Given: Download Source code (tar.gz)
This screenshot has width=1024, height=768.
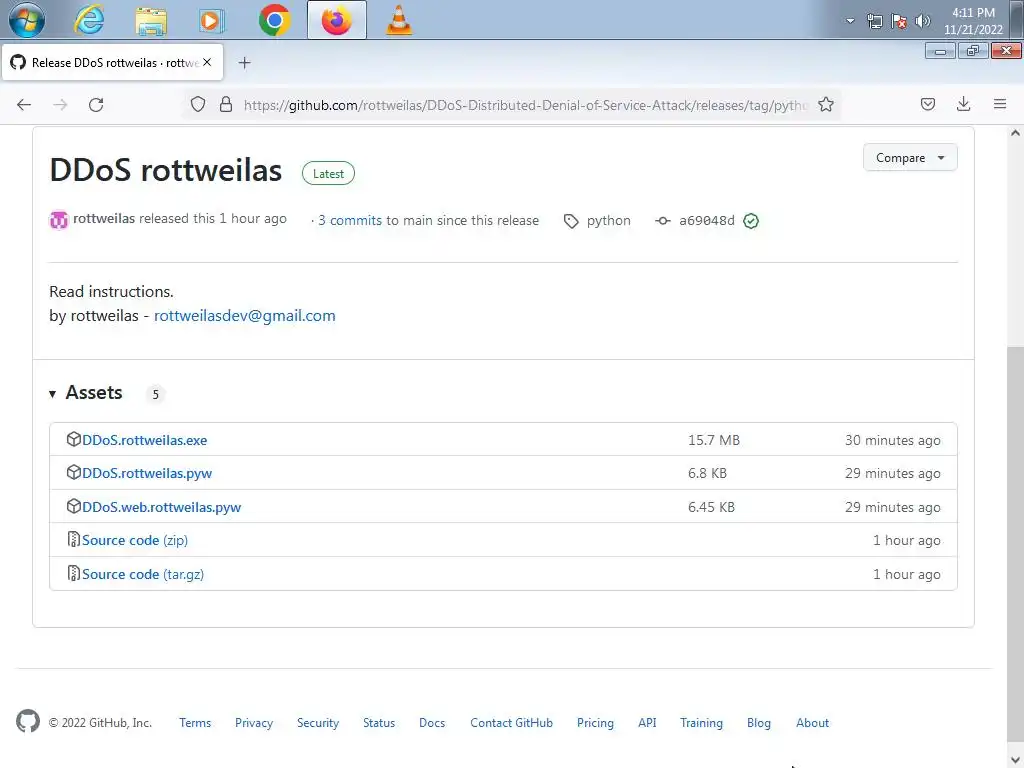Looking at the screenshot, I should (143, 575).
